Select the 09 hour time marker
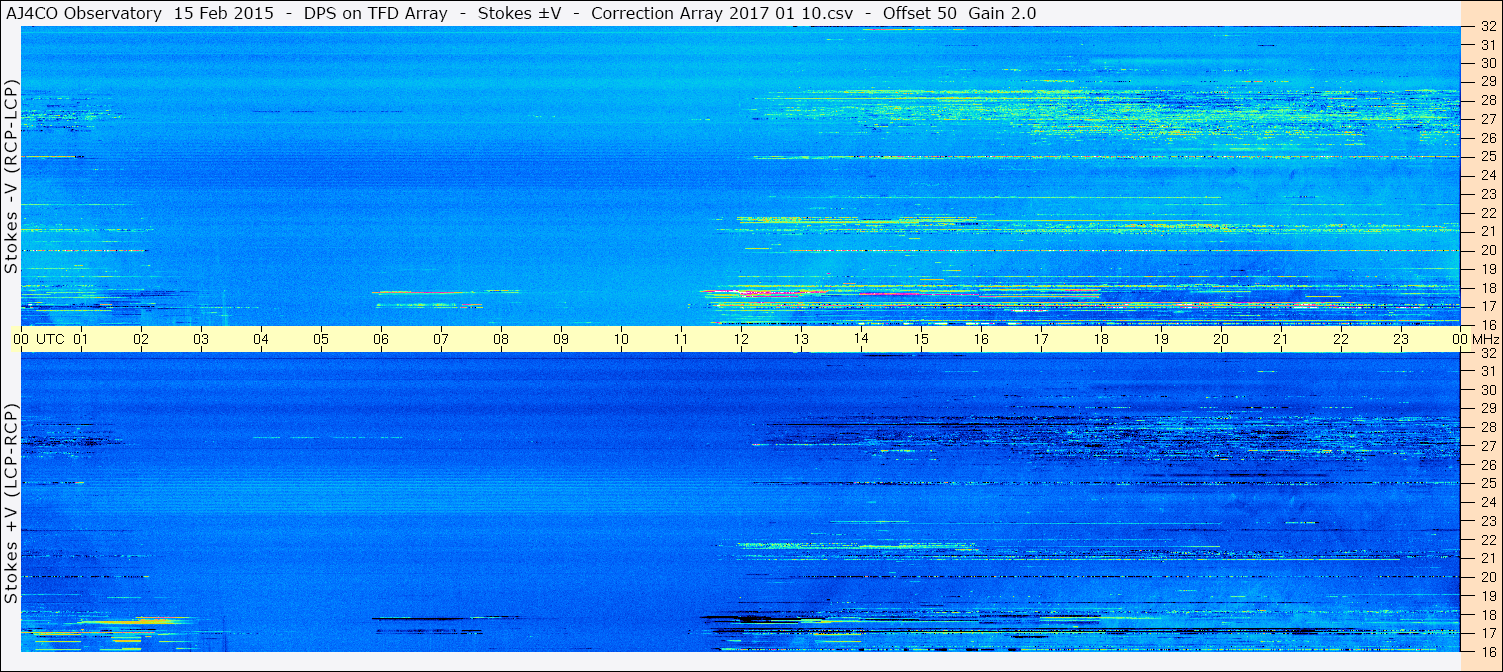 click(x=561, y=339)
